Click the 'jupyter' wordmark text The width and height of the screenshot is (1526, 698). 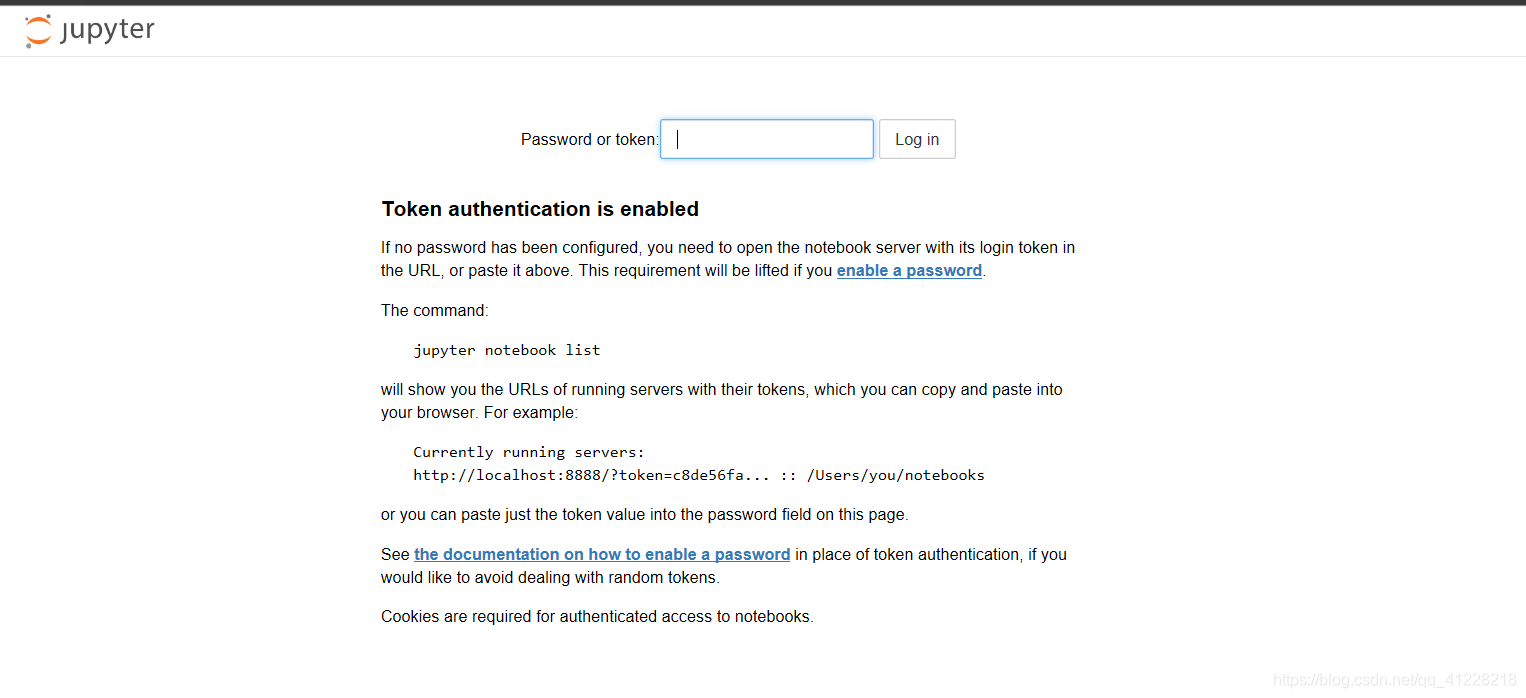coord(109,31)
